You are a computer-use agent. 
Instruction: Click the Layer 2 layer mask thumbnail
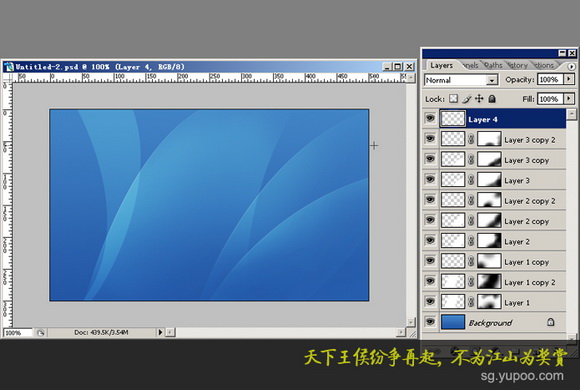tap(489, 241)
